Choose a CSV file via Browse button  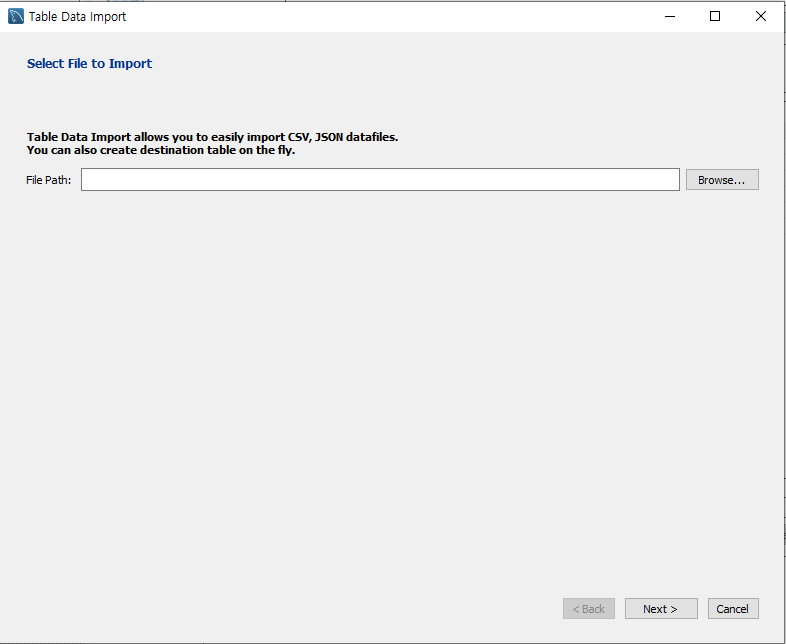click(722, 179)
